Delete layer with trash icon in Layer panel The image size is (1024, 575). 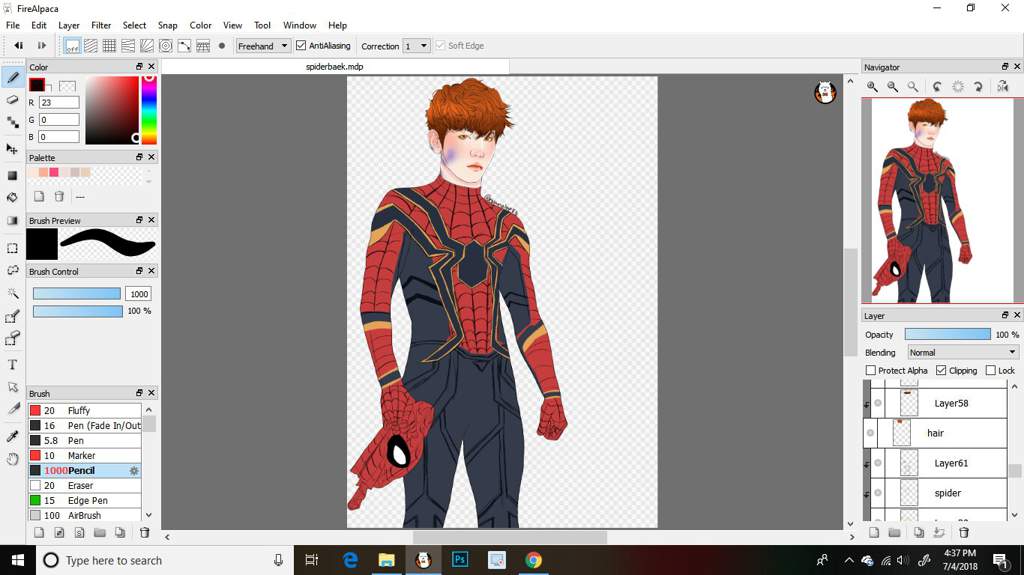pos(963,533)
